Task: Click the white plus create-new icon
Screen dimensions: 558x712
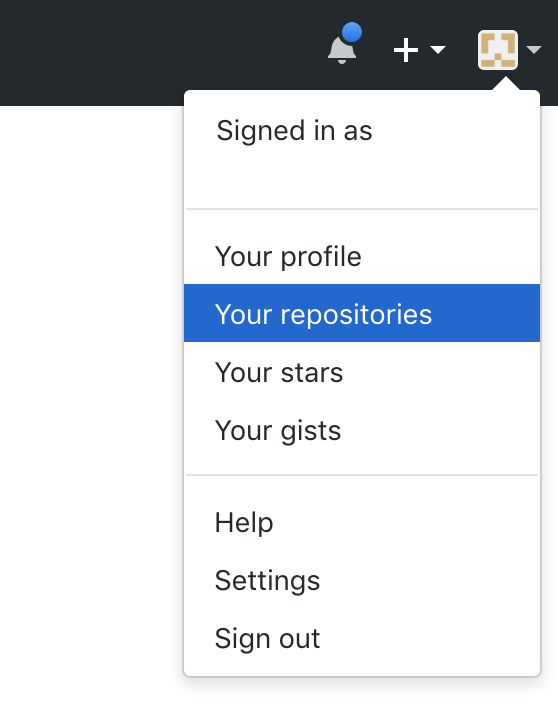Action: (x=405, y=49)
